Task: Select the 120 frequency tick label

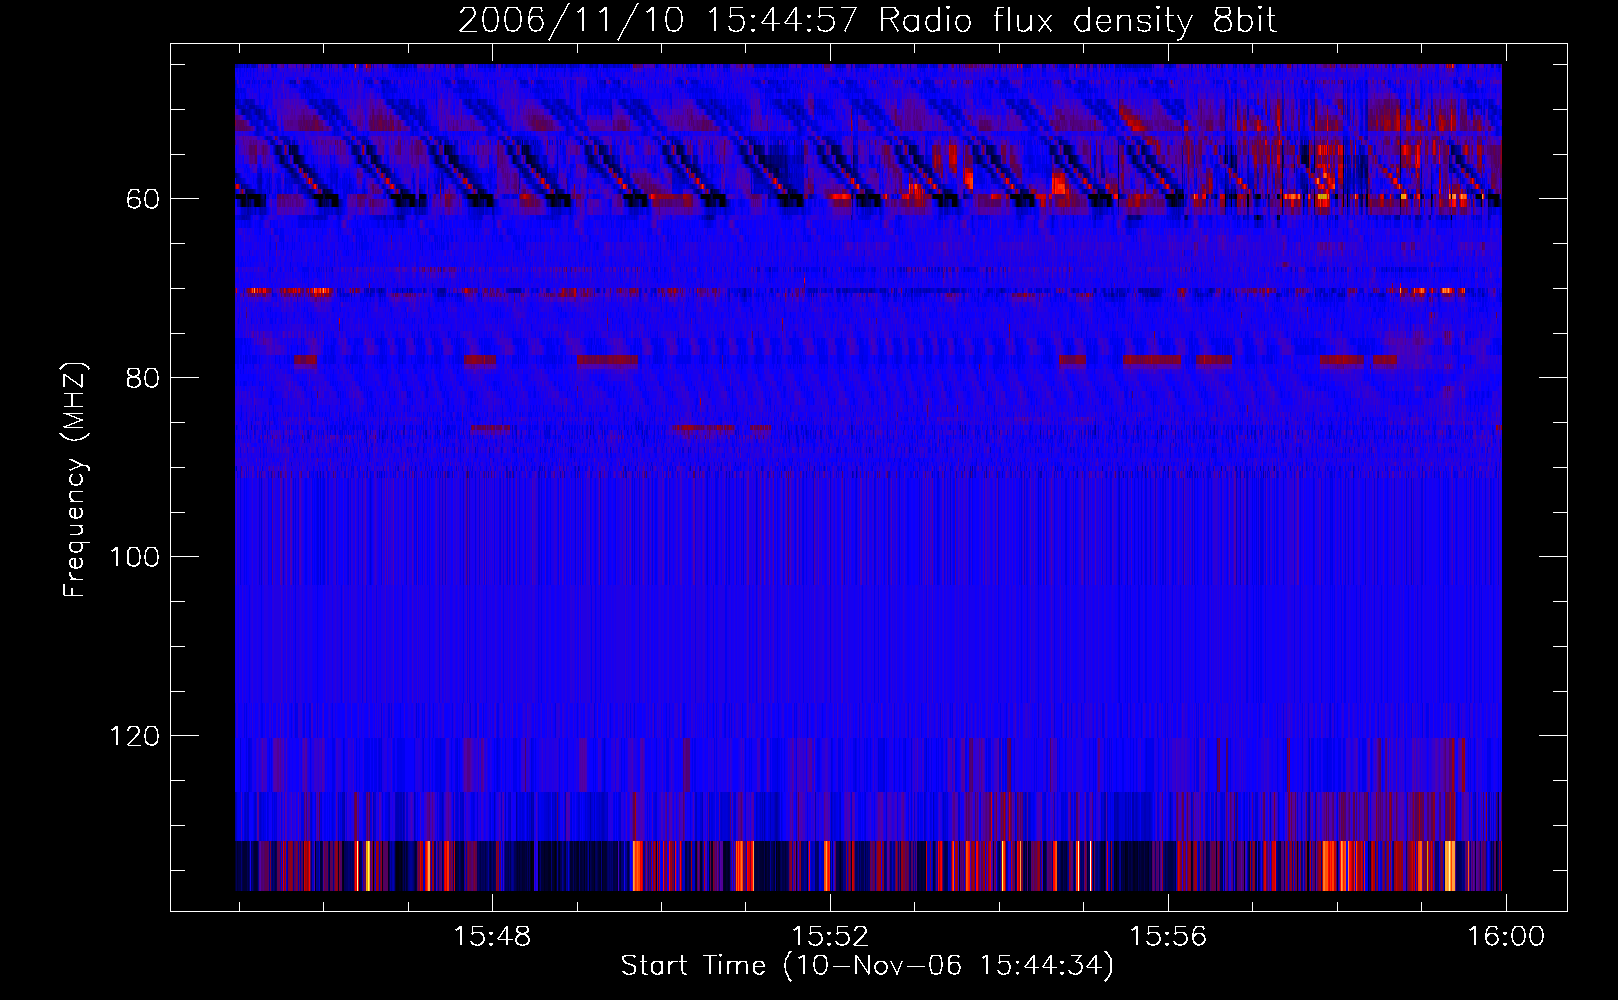Action: (x=135, y=736)
